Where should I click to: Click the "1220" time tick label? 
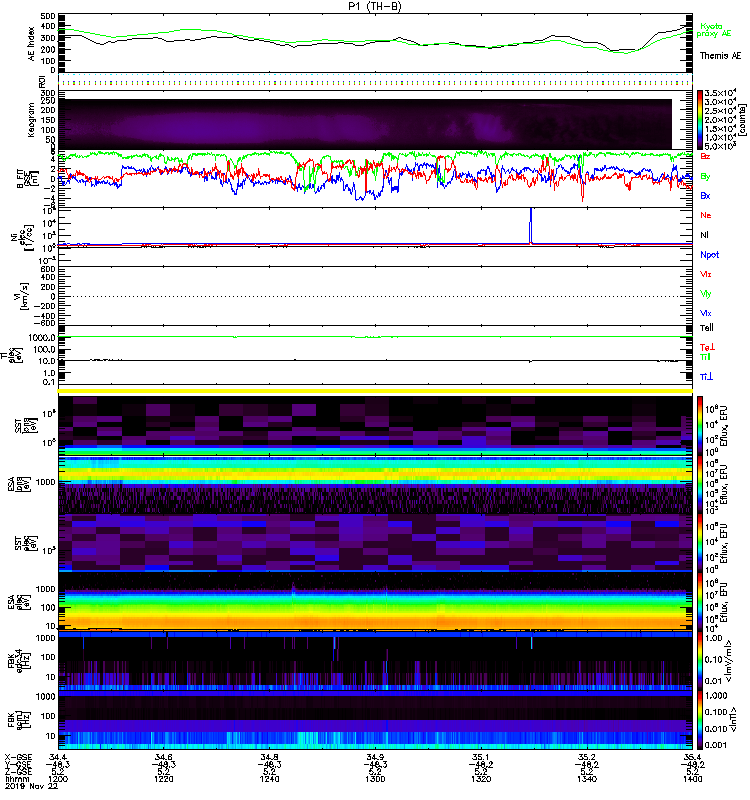164,779
